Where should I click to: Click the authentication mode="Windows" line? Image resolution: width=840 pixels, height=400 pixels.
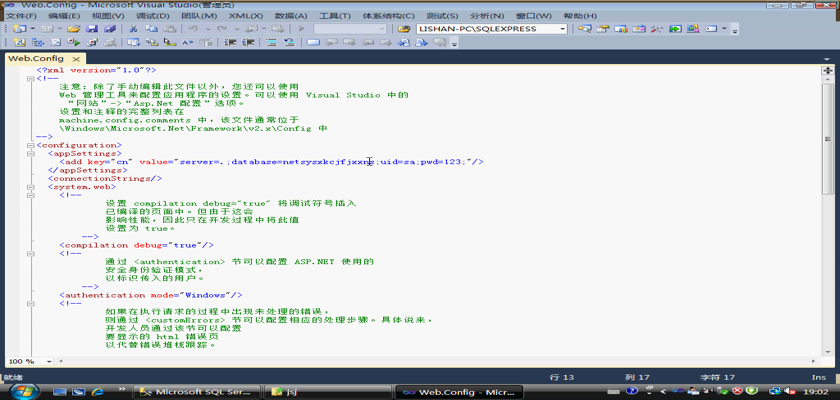click(151, 295)
